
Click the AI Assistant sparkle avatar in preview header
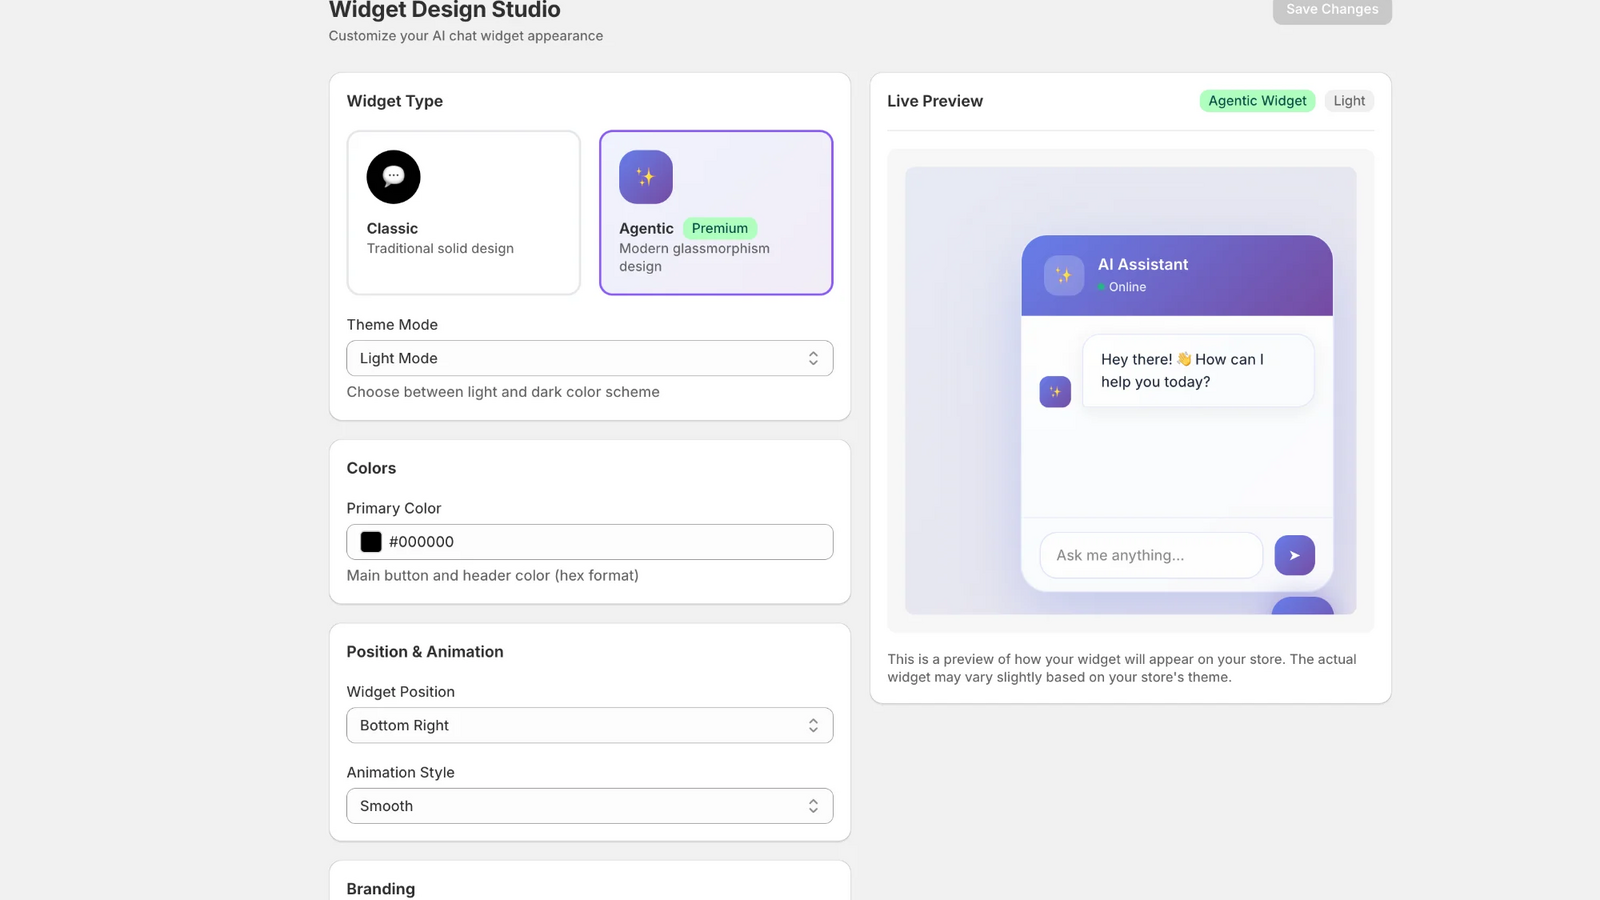point(1062,275)
